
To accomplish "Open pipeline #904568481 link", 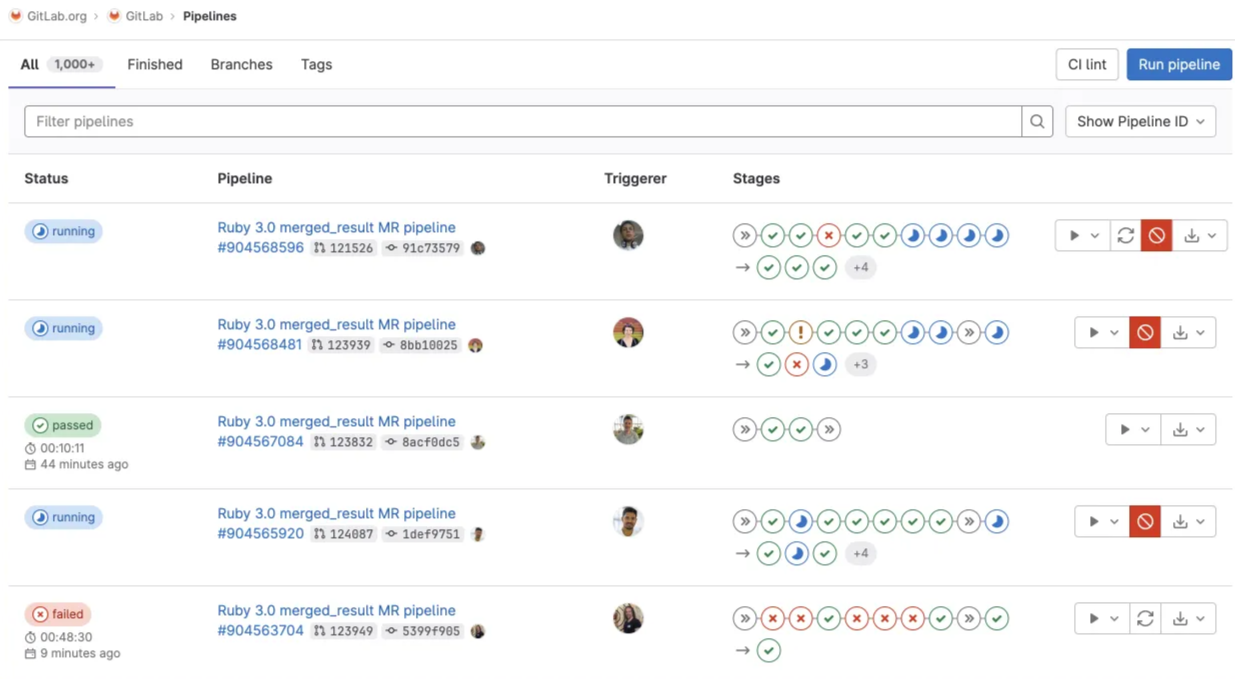I will point(260,344).
